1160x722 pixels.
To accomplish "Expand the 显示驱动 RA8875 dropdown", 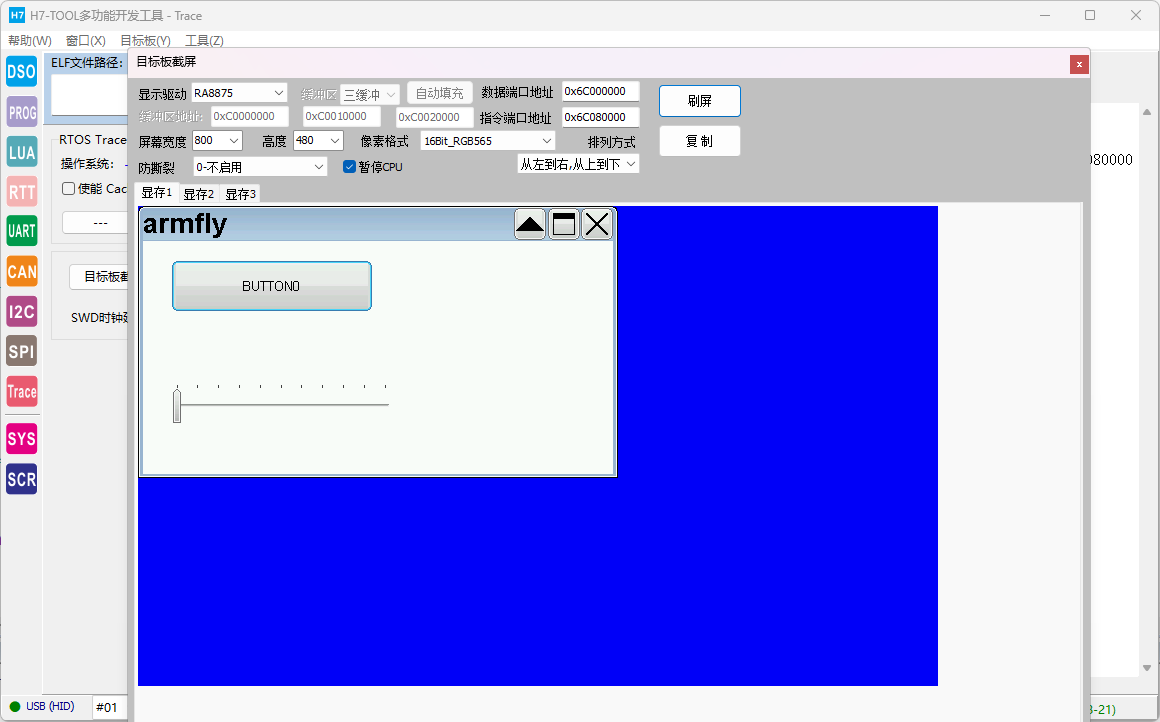I will 239,93.
